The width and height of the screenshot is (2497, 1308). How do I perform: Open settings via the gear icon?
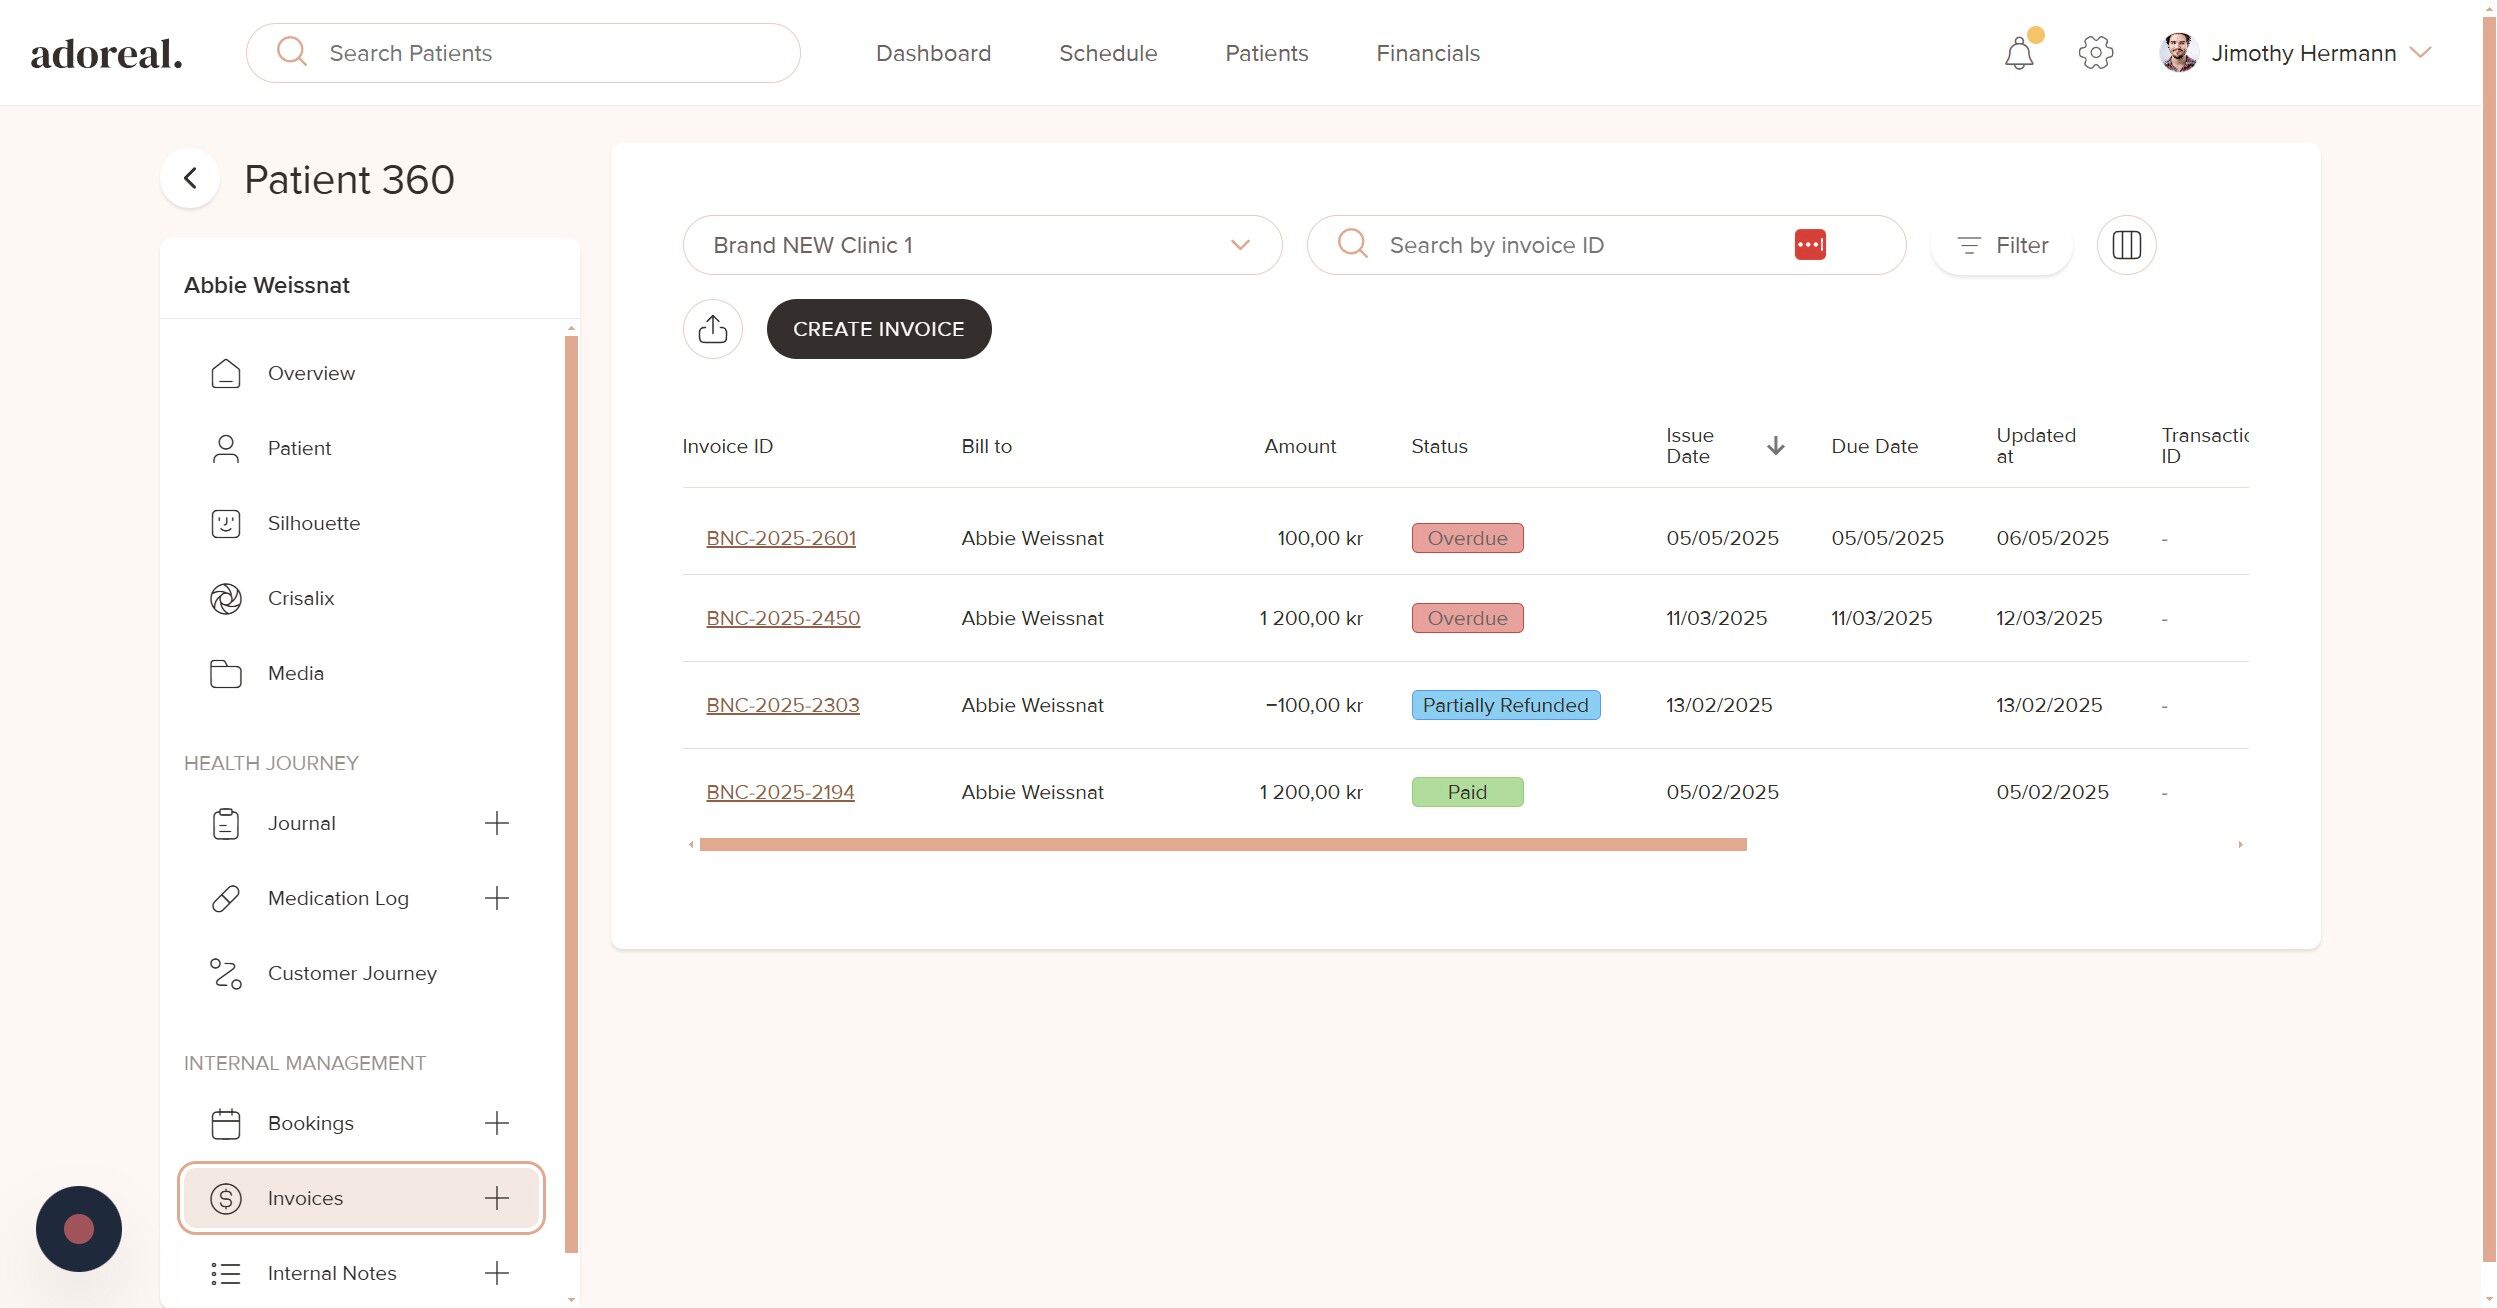coord(2095,53)
